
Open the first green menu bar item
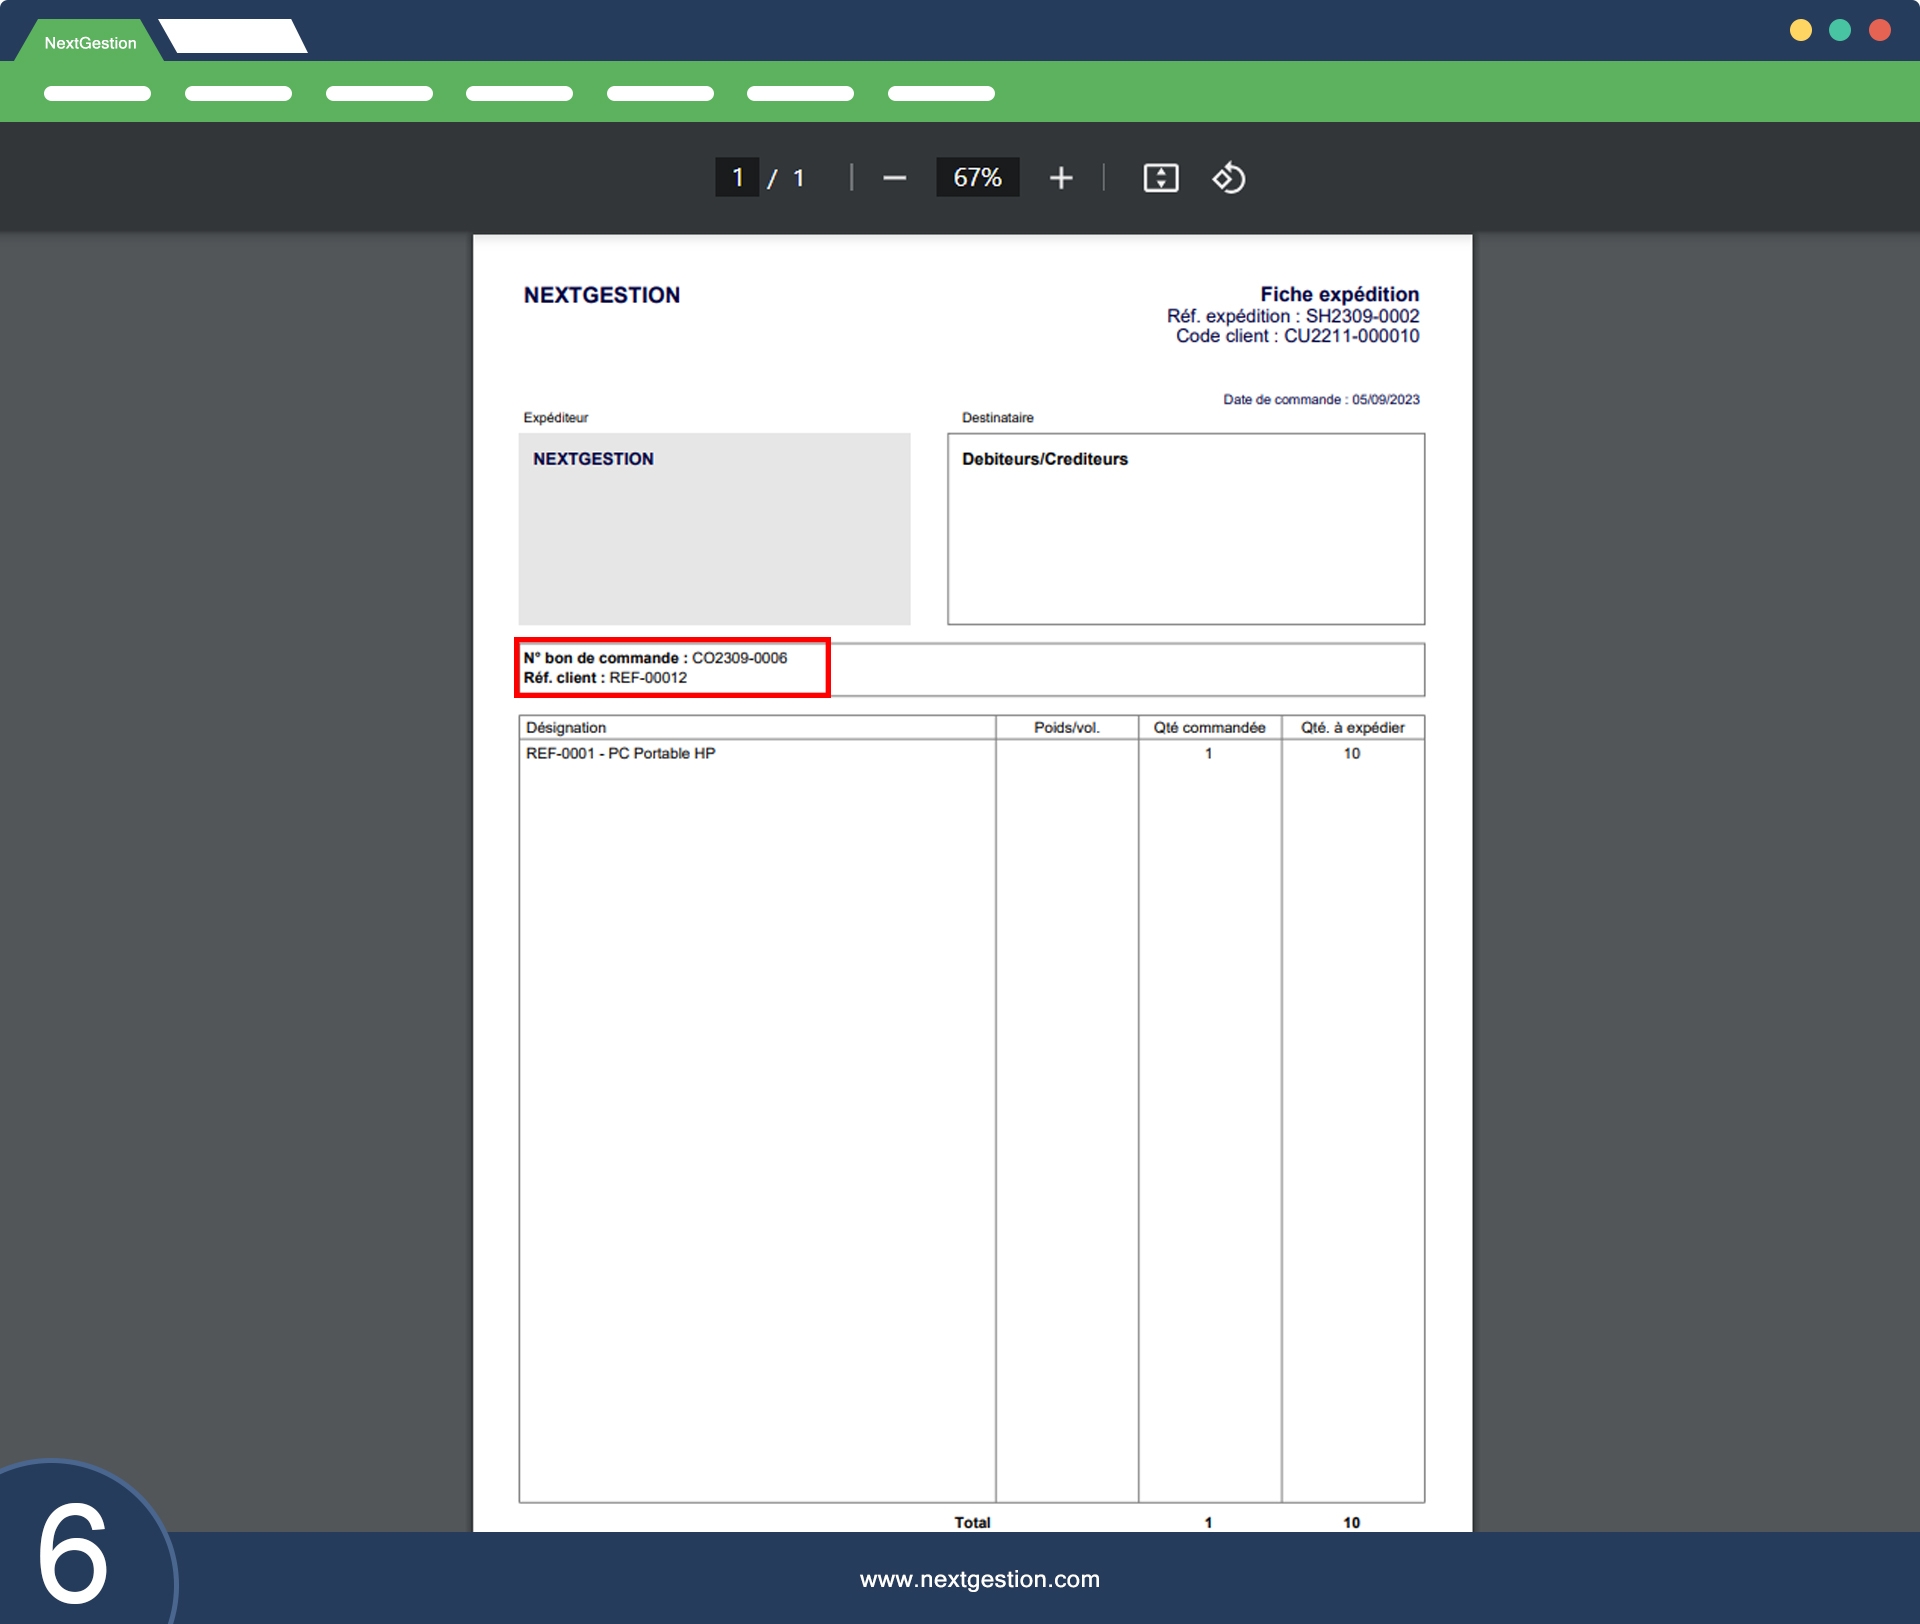(x=97, y=94)
